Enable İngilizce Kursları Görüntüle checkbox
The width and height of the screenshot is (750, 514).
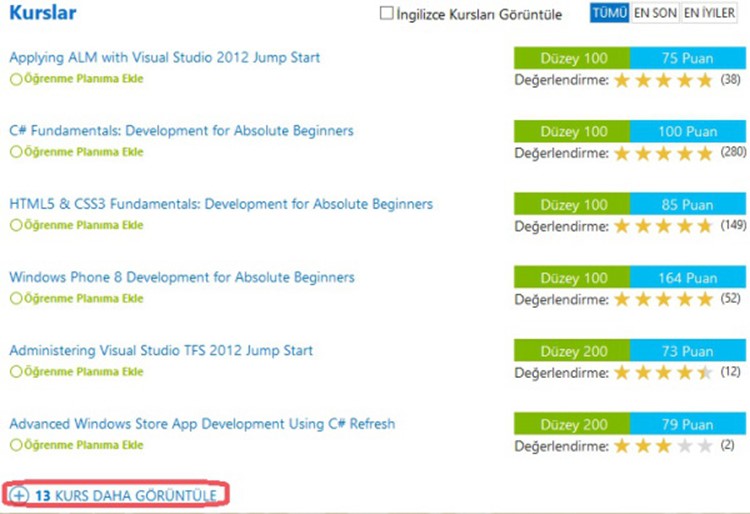386,13
